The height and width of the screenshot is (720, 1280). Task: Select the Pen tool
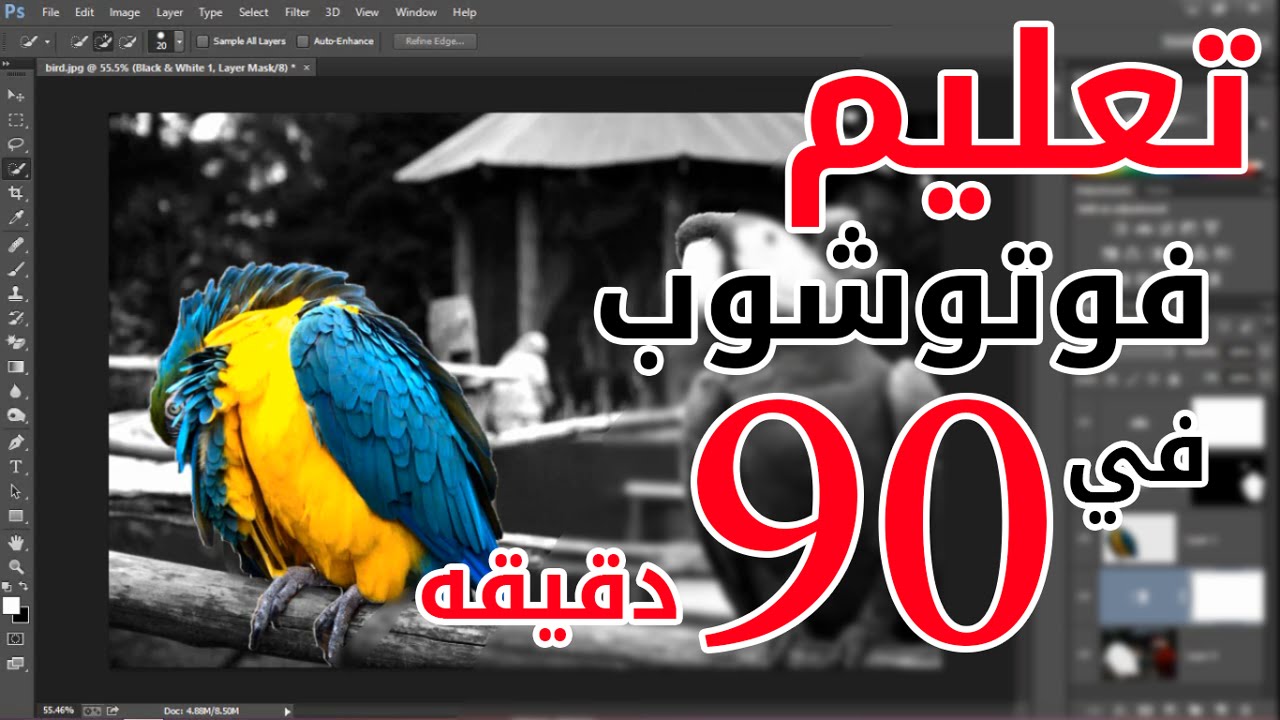pyautogui.click(x=16, y=443)
